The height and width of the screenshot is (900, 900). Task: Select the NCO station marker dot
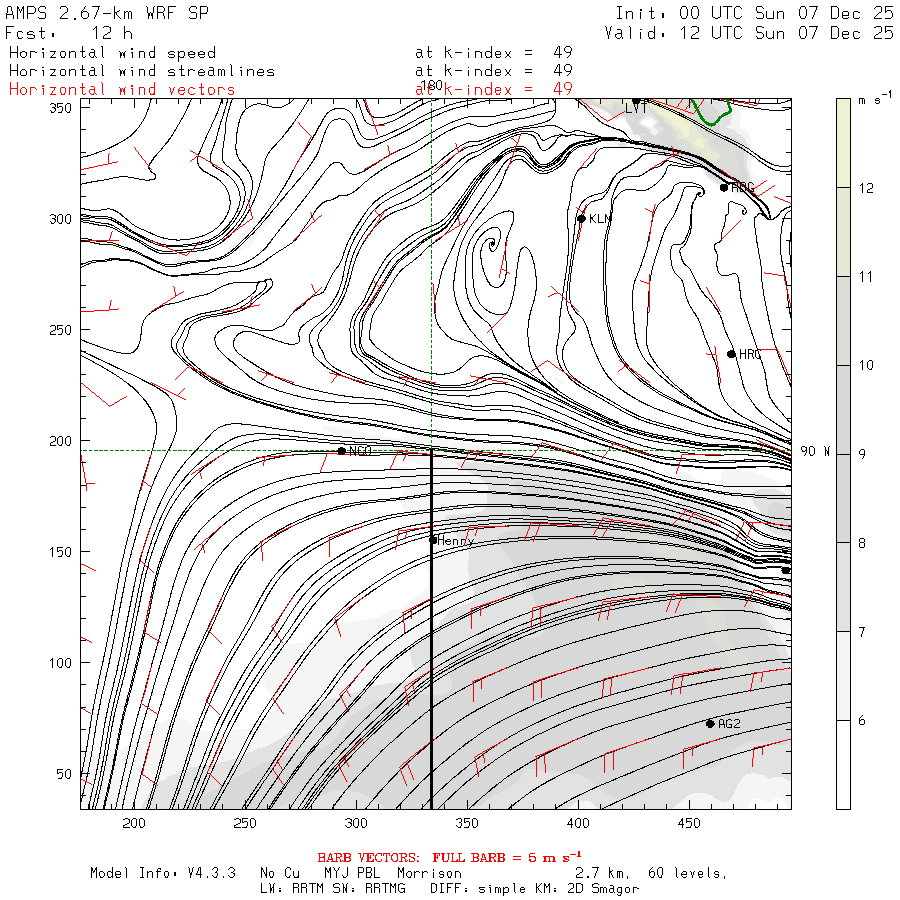point(342,451)
